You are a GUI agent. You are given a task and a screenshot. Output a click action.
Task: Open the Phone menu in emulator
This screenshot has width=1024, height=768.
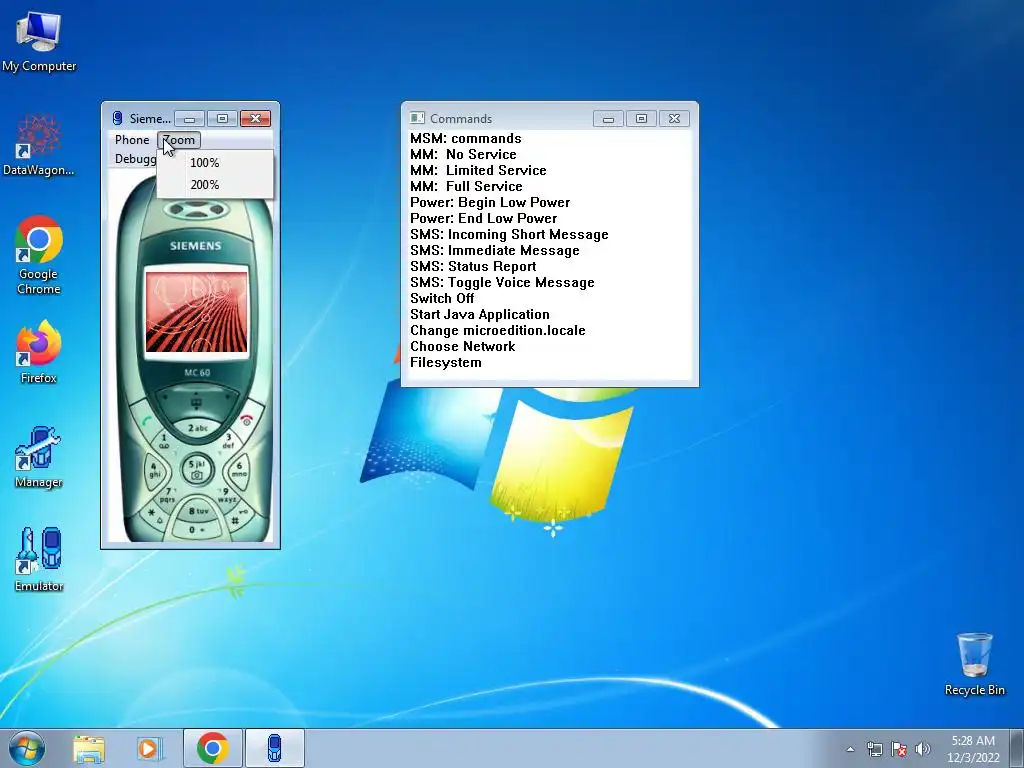132,140
